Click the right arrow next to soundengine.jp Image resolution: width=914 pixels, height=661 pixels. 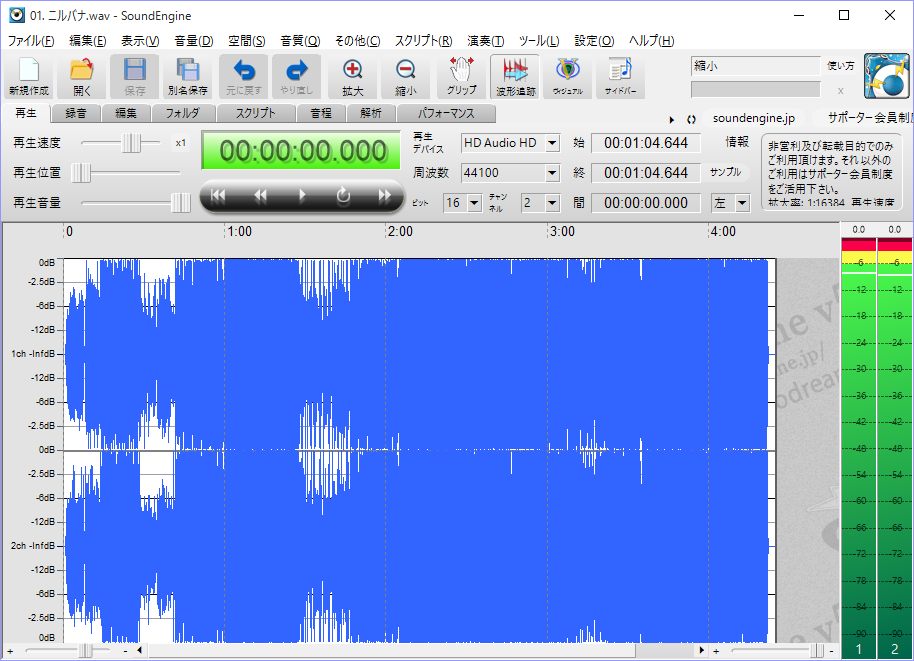[x=672, y=119]
